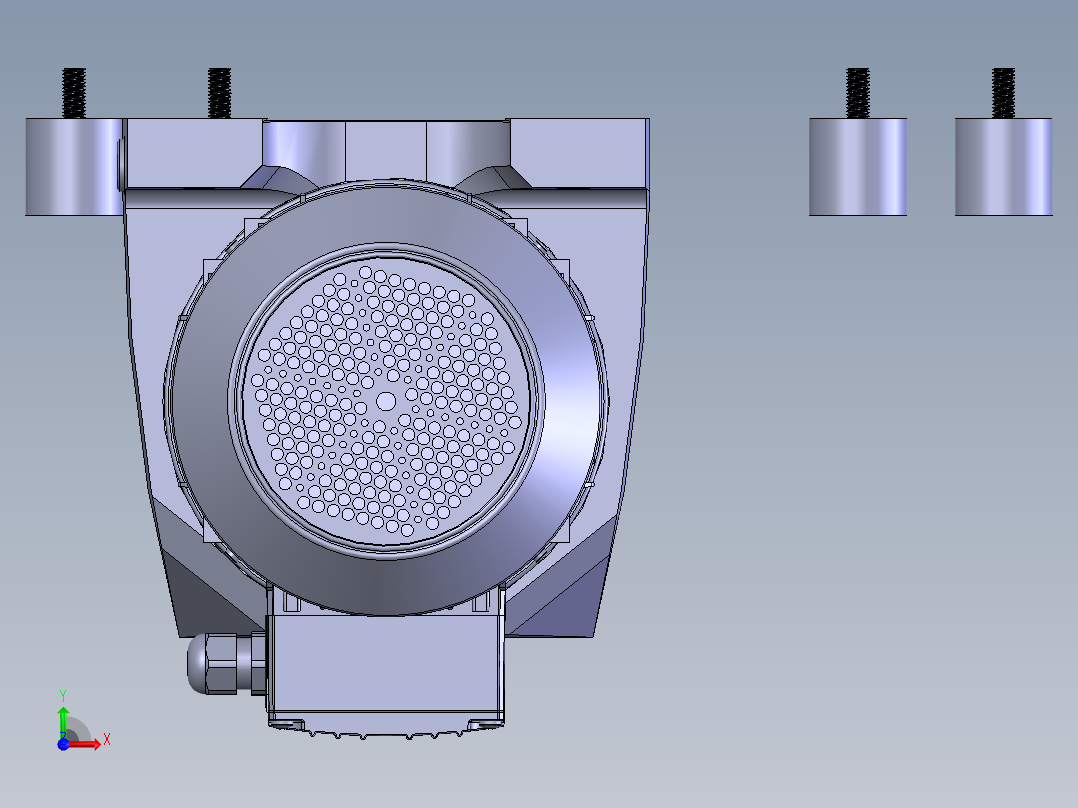Pick the threaded stud on the second-from-right mount
The image size is (1078, 808).
coord(857,93)
